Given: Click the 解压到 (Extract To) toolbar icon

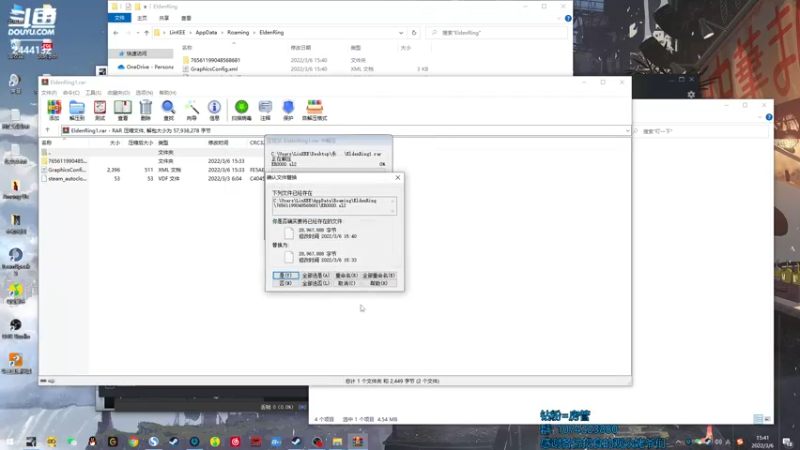Looking at the screenshot, I should [x=77, y=110].
